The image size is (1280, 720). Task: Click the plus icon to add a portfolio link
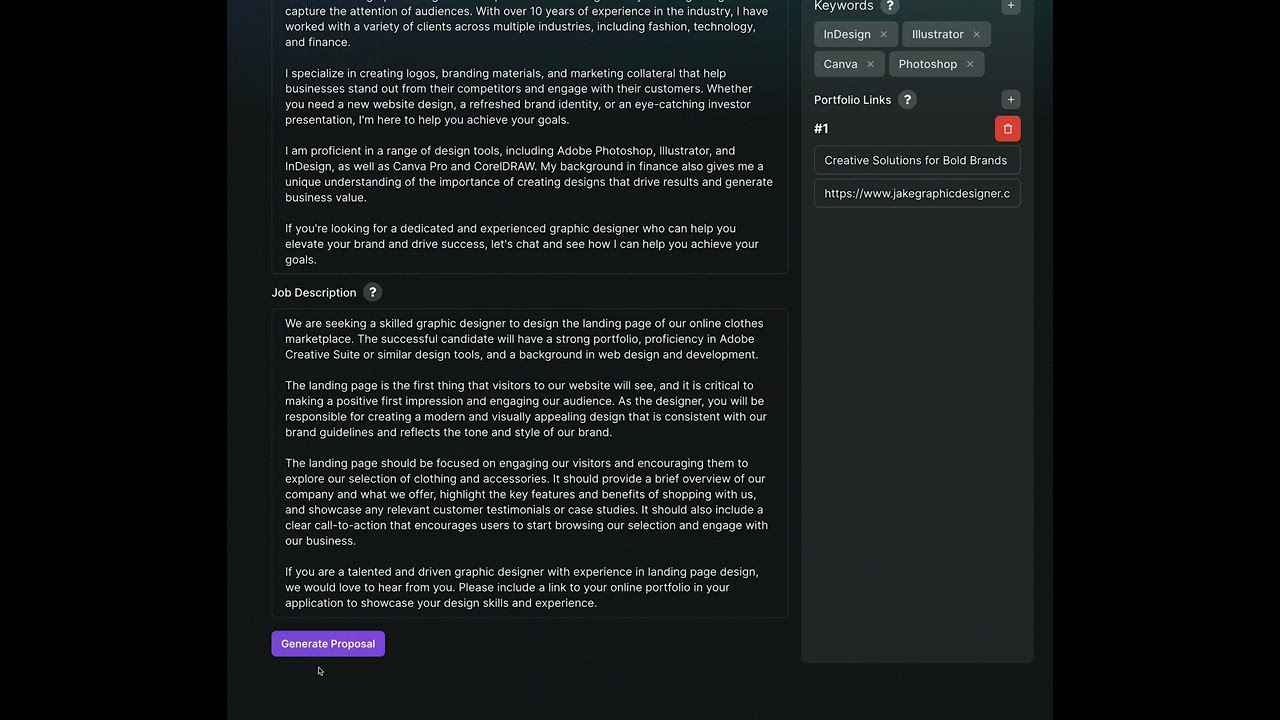(x=1010, y=99)
